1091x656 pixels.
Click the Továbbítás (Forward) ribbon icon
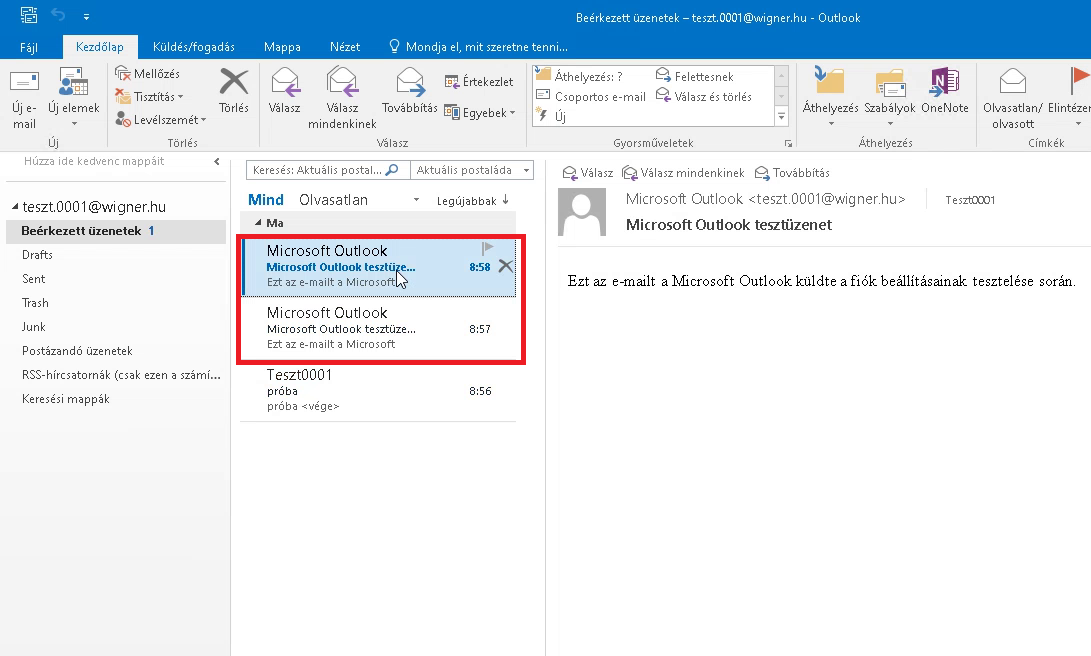tap(410, 82)
